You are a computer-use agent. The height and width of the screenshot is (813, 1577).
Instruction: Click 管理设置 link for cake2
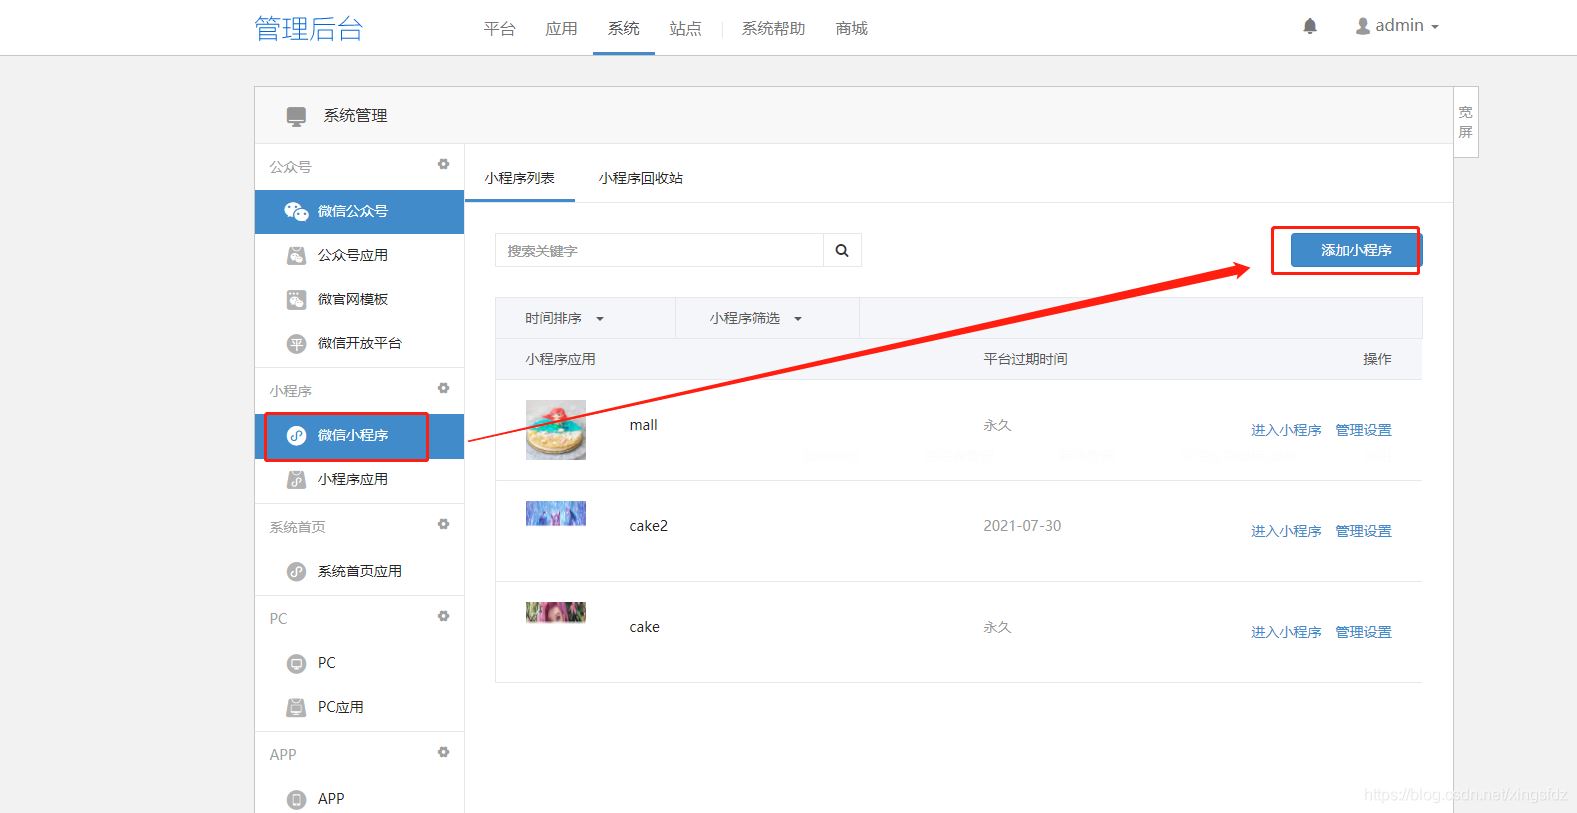point(1363,531)
